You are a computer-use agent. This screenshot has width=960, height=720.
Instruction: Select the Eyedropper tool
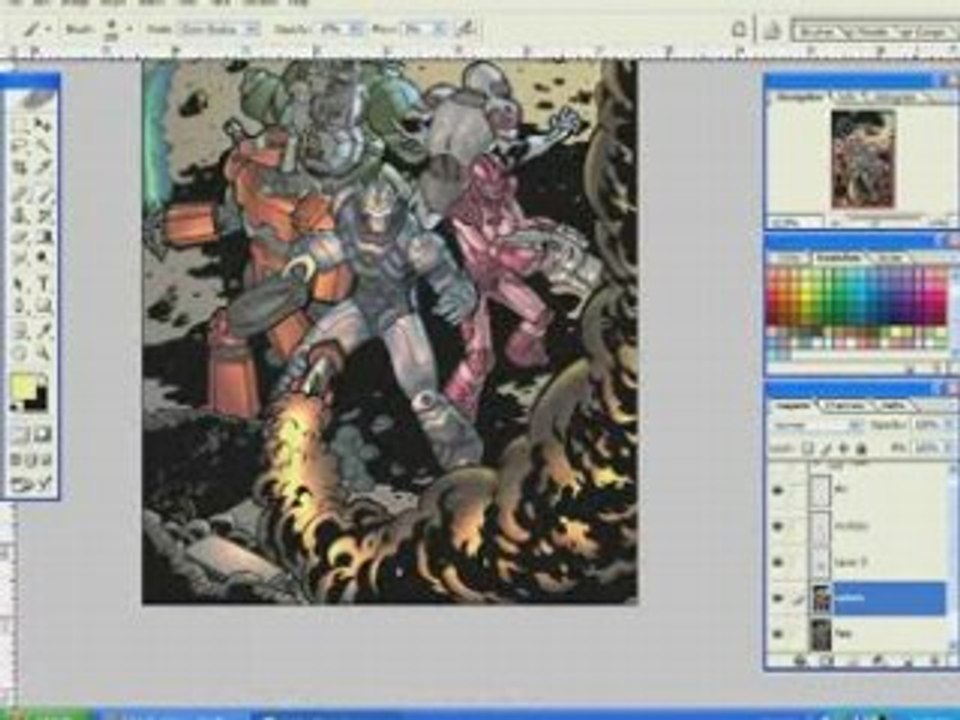coord(43,332)
